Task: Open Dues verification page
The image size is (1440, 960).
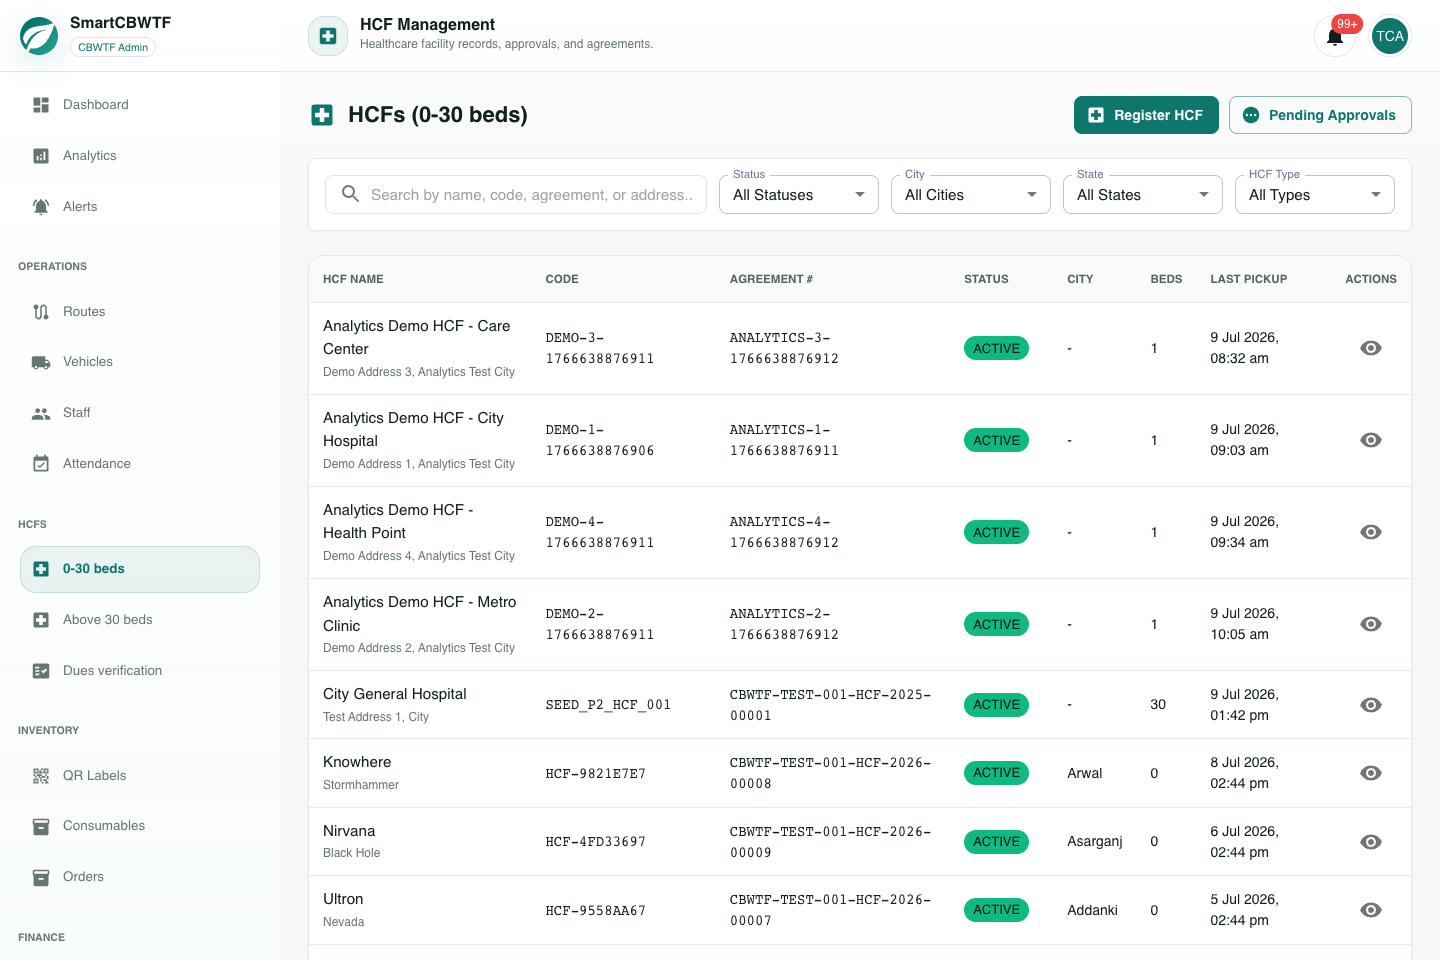Action: 140,671
